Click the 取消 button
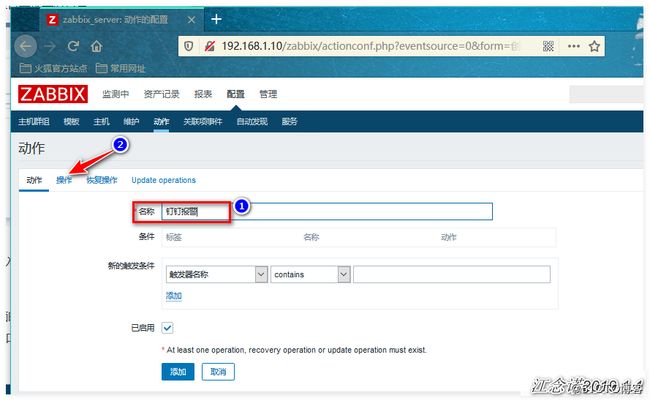650x401 pixels. tap(218, 372)
